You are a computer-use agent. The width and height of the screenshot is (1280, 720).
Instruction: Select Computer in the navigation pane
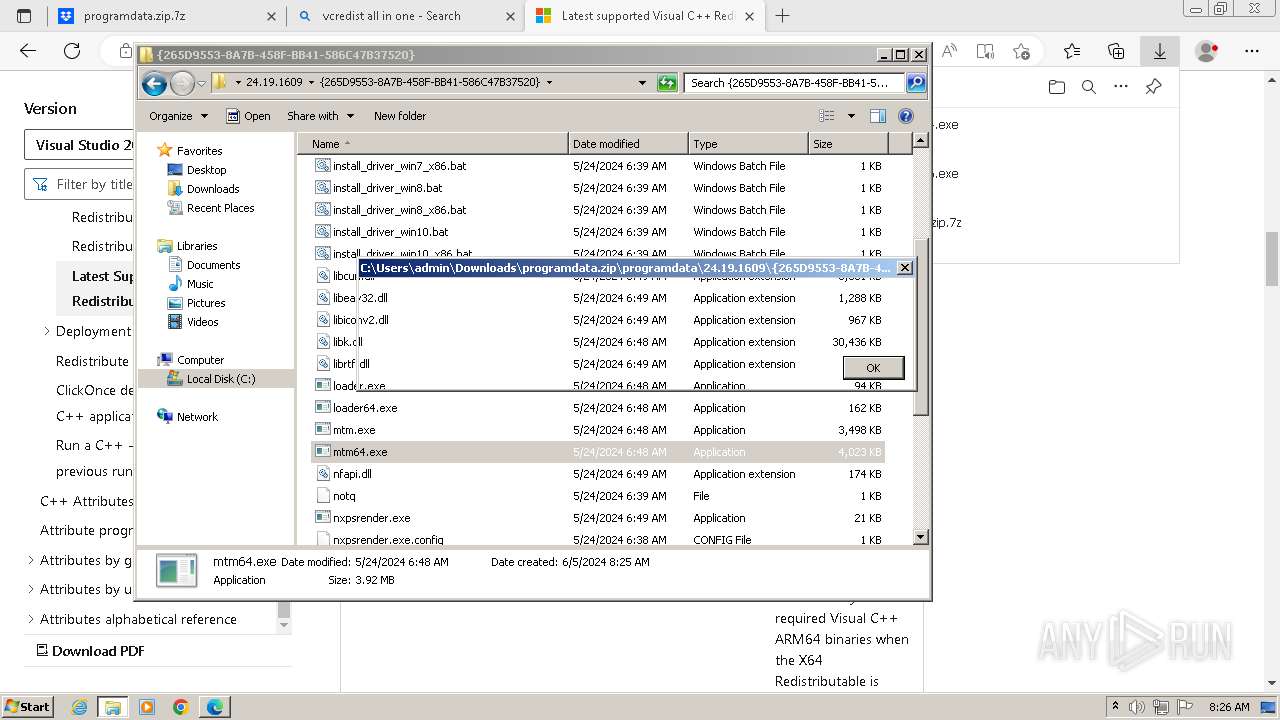200,360
